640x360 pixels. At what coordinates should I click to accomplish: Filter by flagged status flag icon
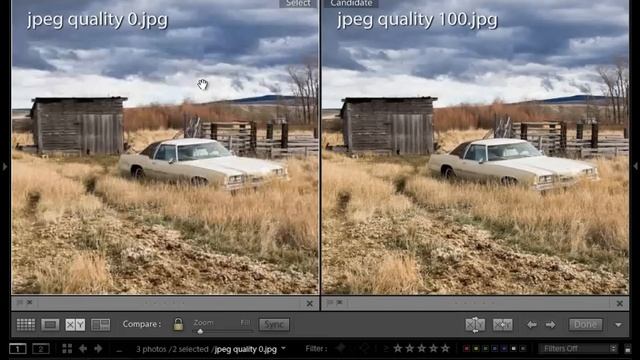(340, 348)
